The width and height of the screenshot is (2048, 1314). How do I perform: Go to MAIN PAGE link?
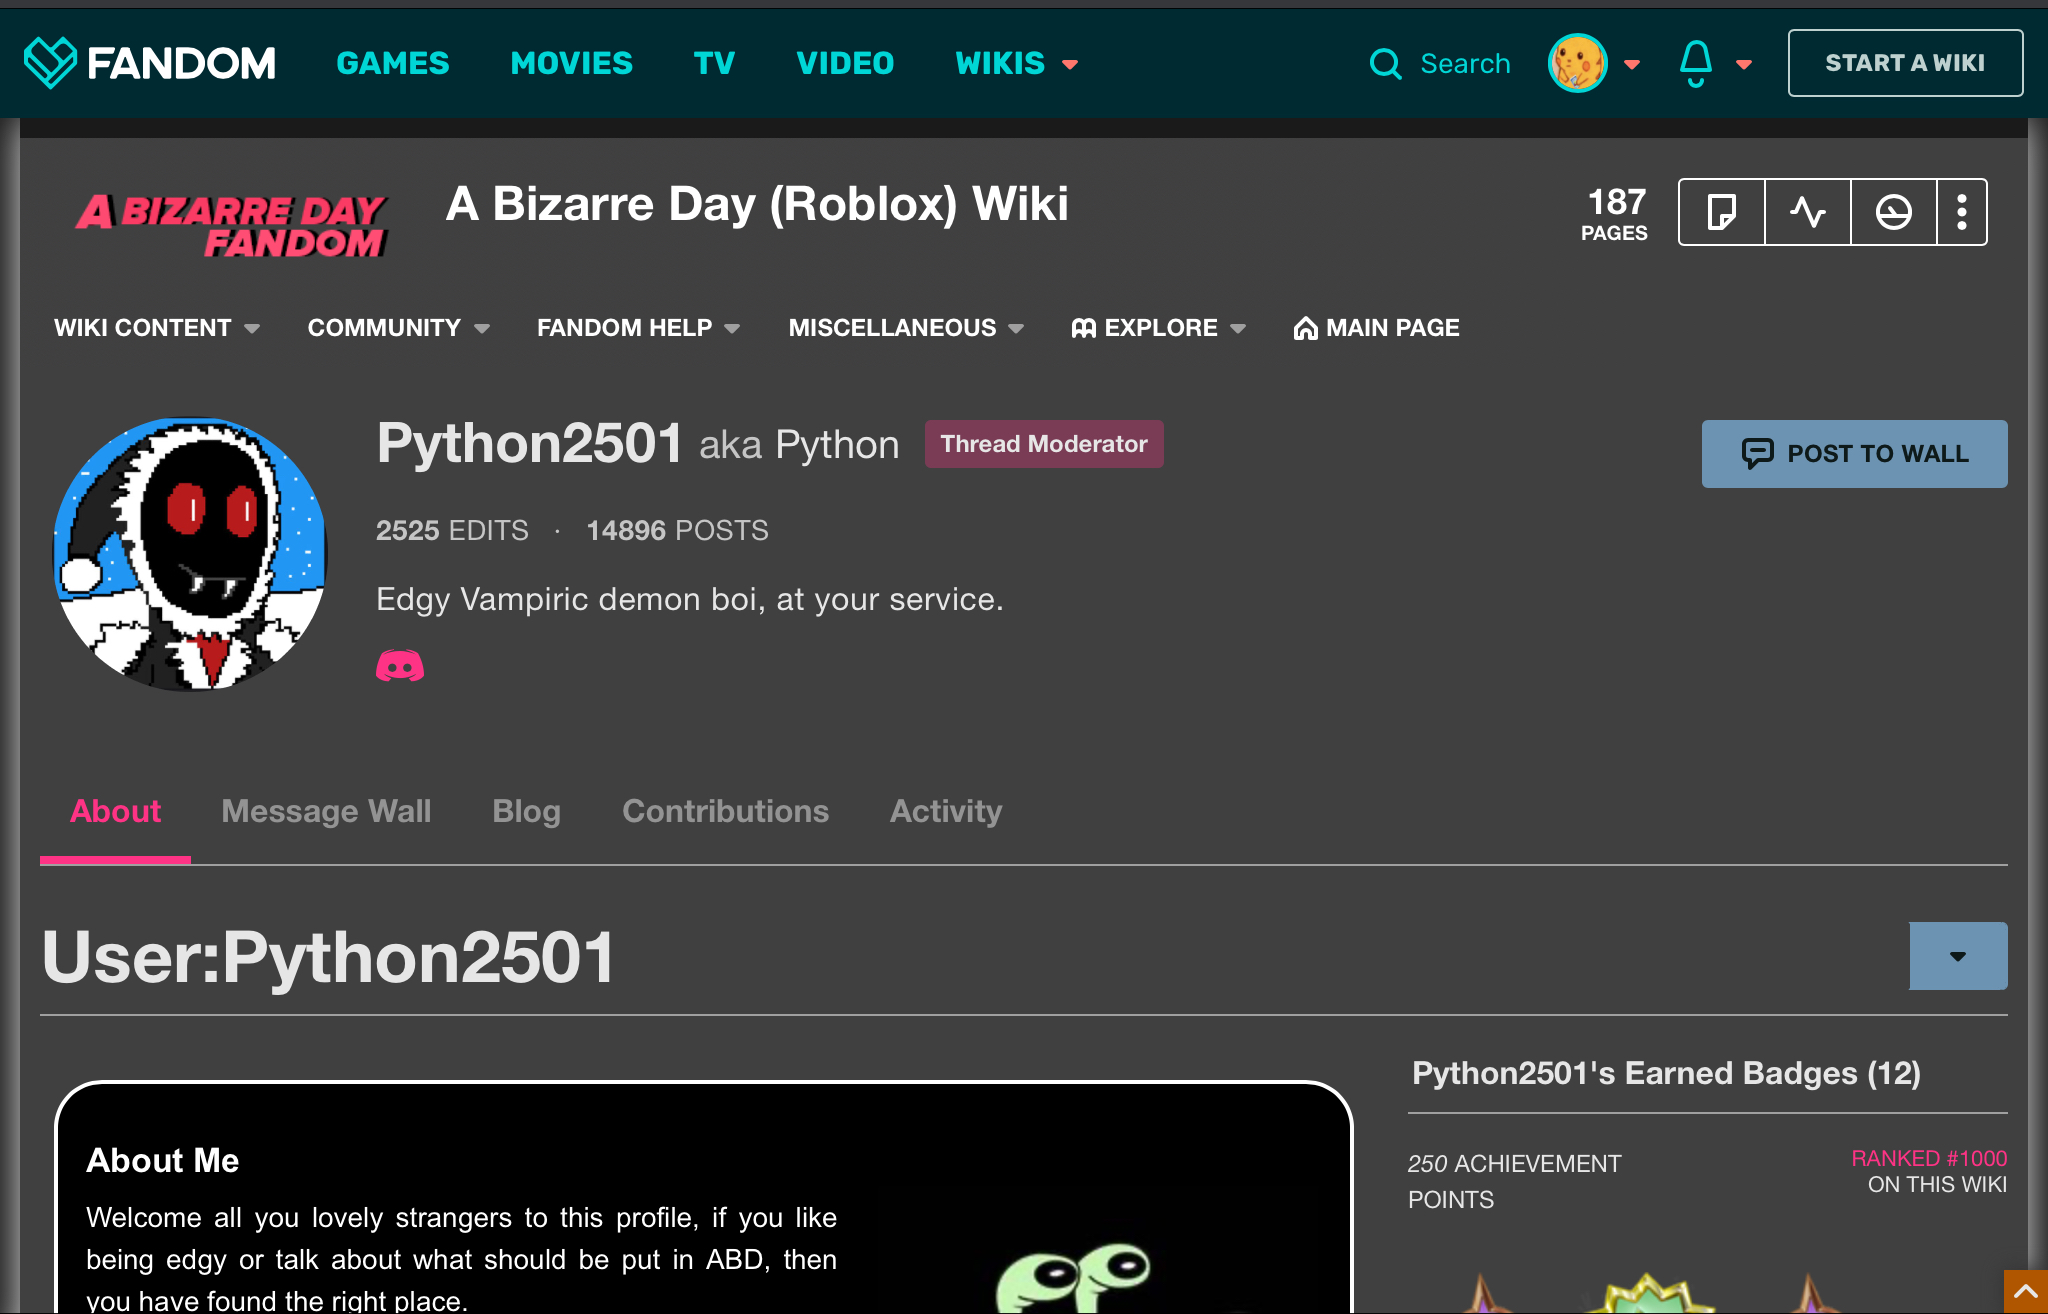click(1376, 328)
